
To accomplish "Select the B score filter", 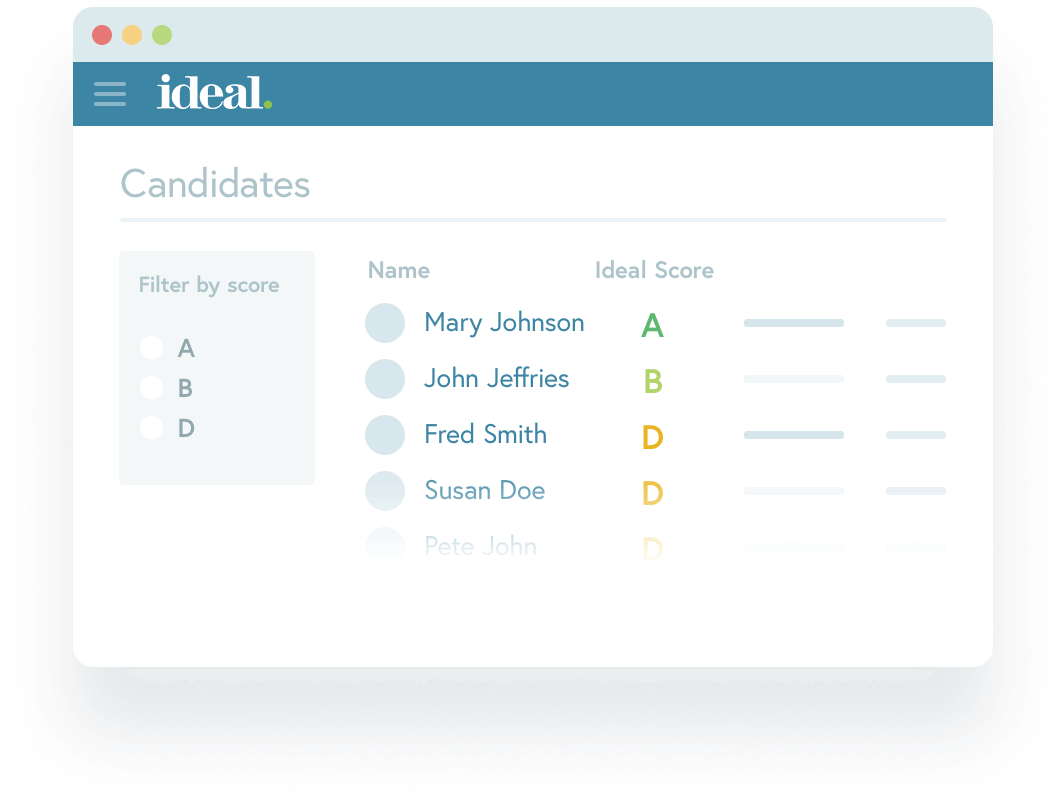I will [x=152, y=388].
